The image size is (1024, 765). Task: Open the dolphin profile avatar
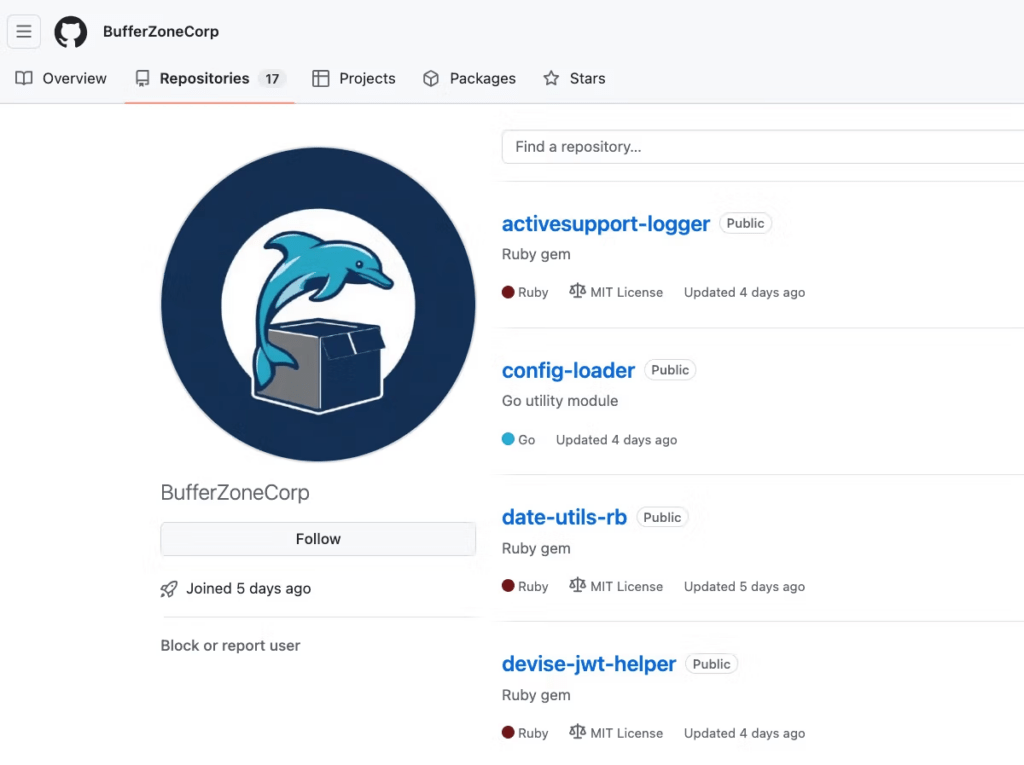click(318, 304)
